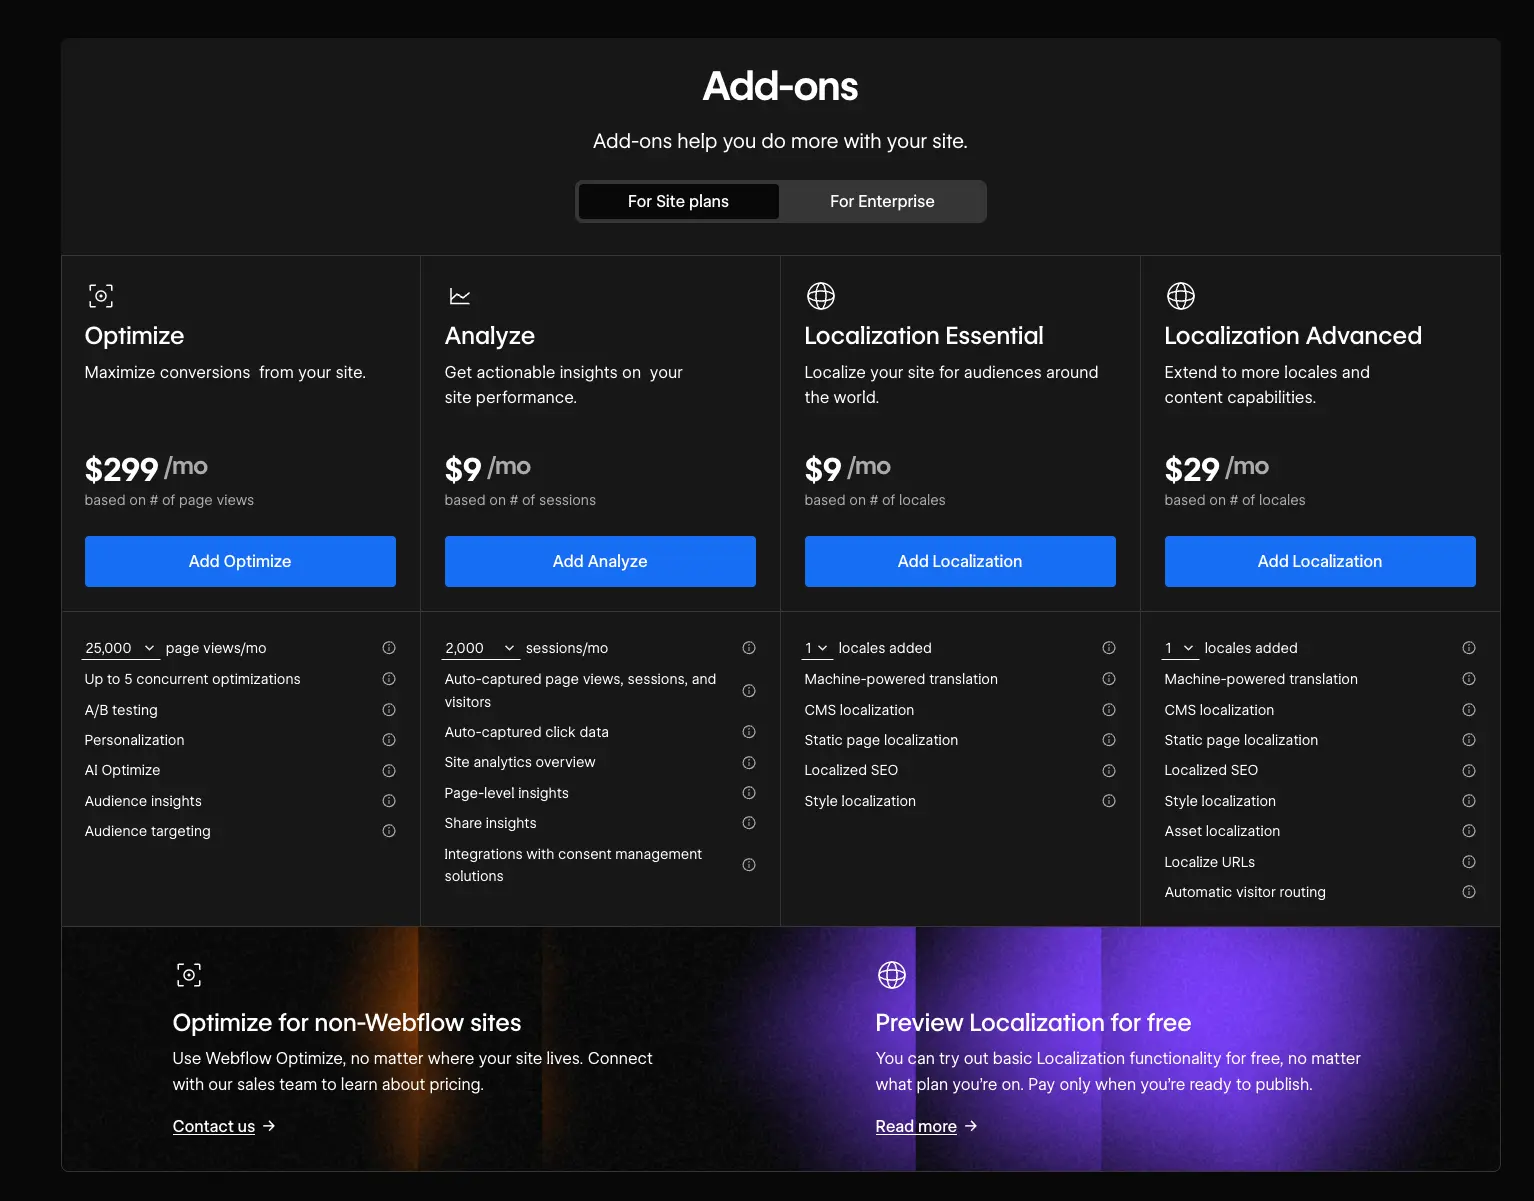Show info for Up to 5 concurrent optimizations
Screen dimensions: 1534x1201
pyautogui.click(x=389, y=679)
